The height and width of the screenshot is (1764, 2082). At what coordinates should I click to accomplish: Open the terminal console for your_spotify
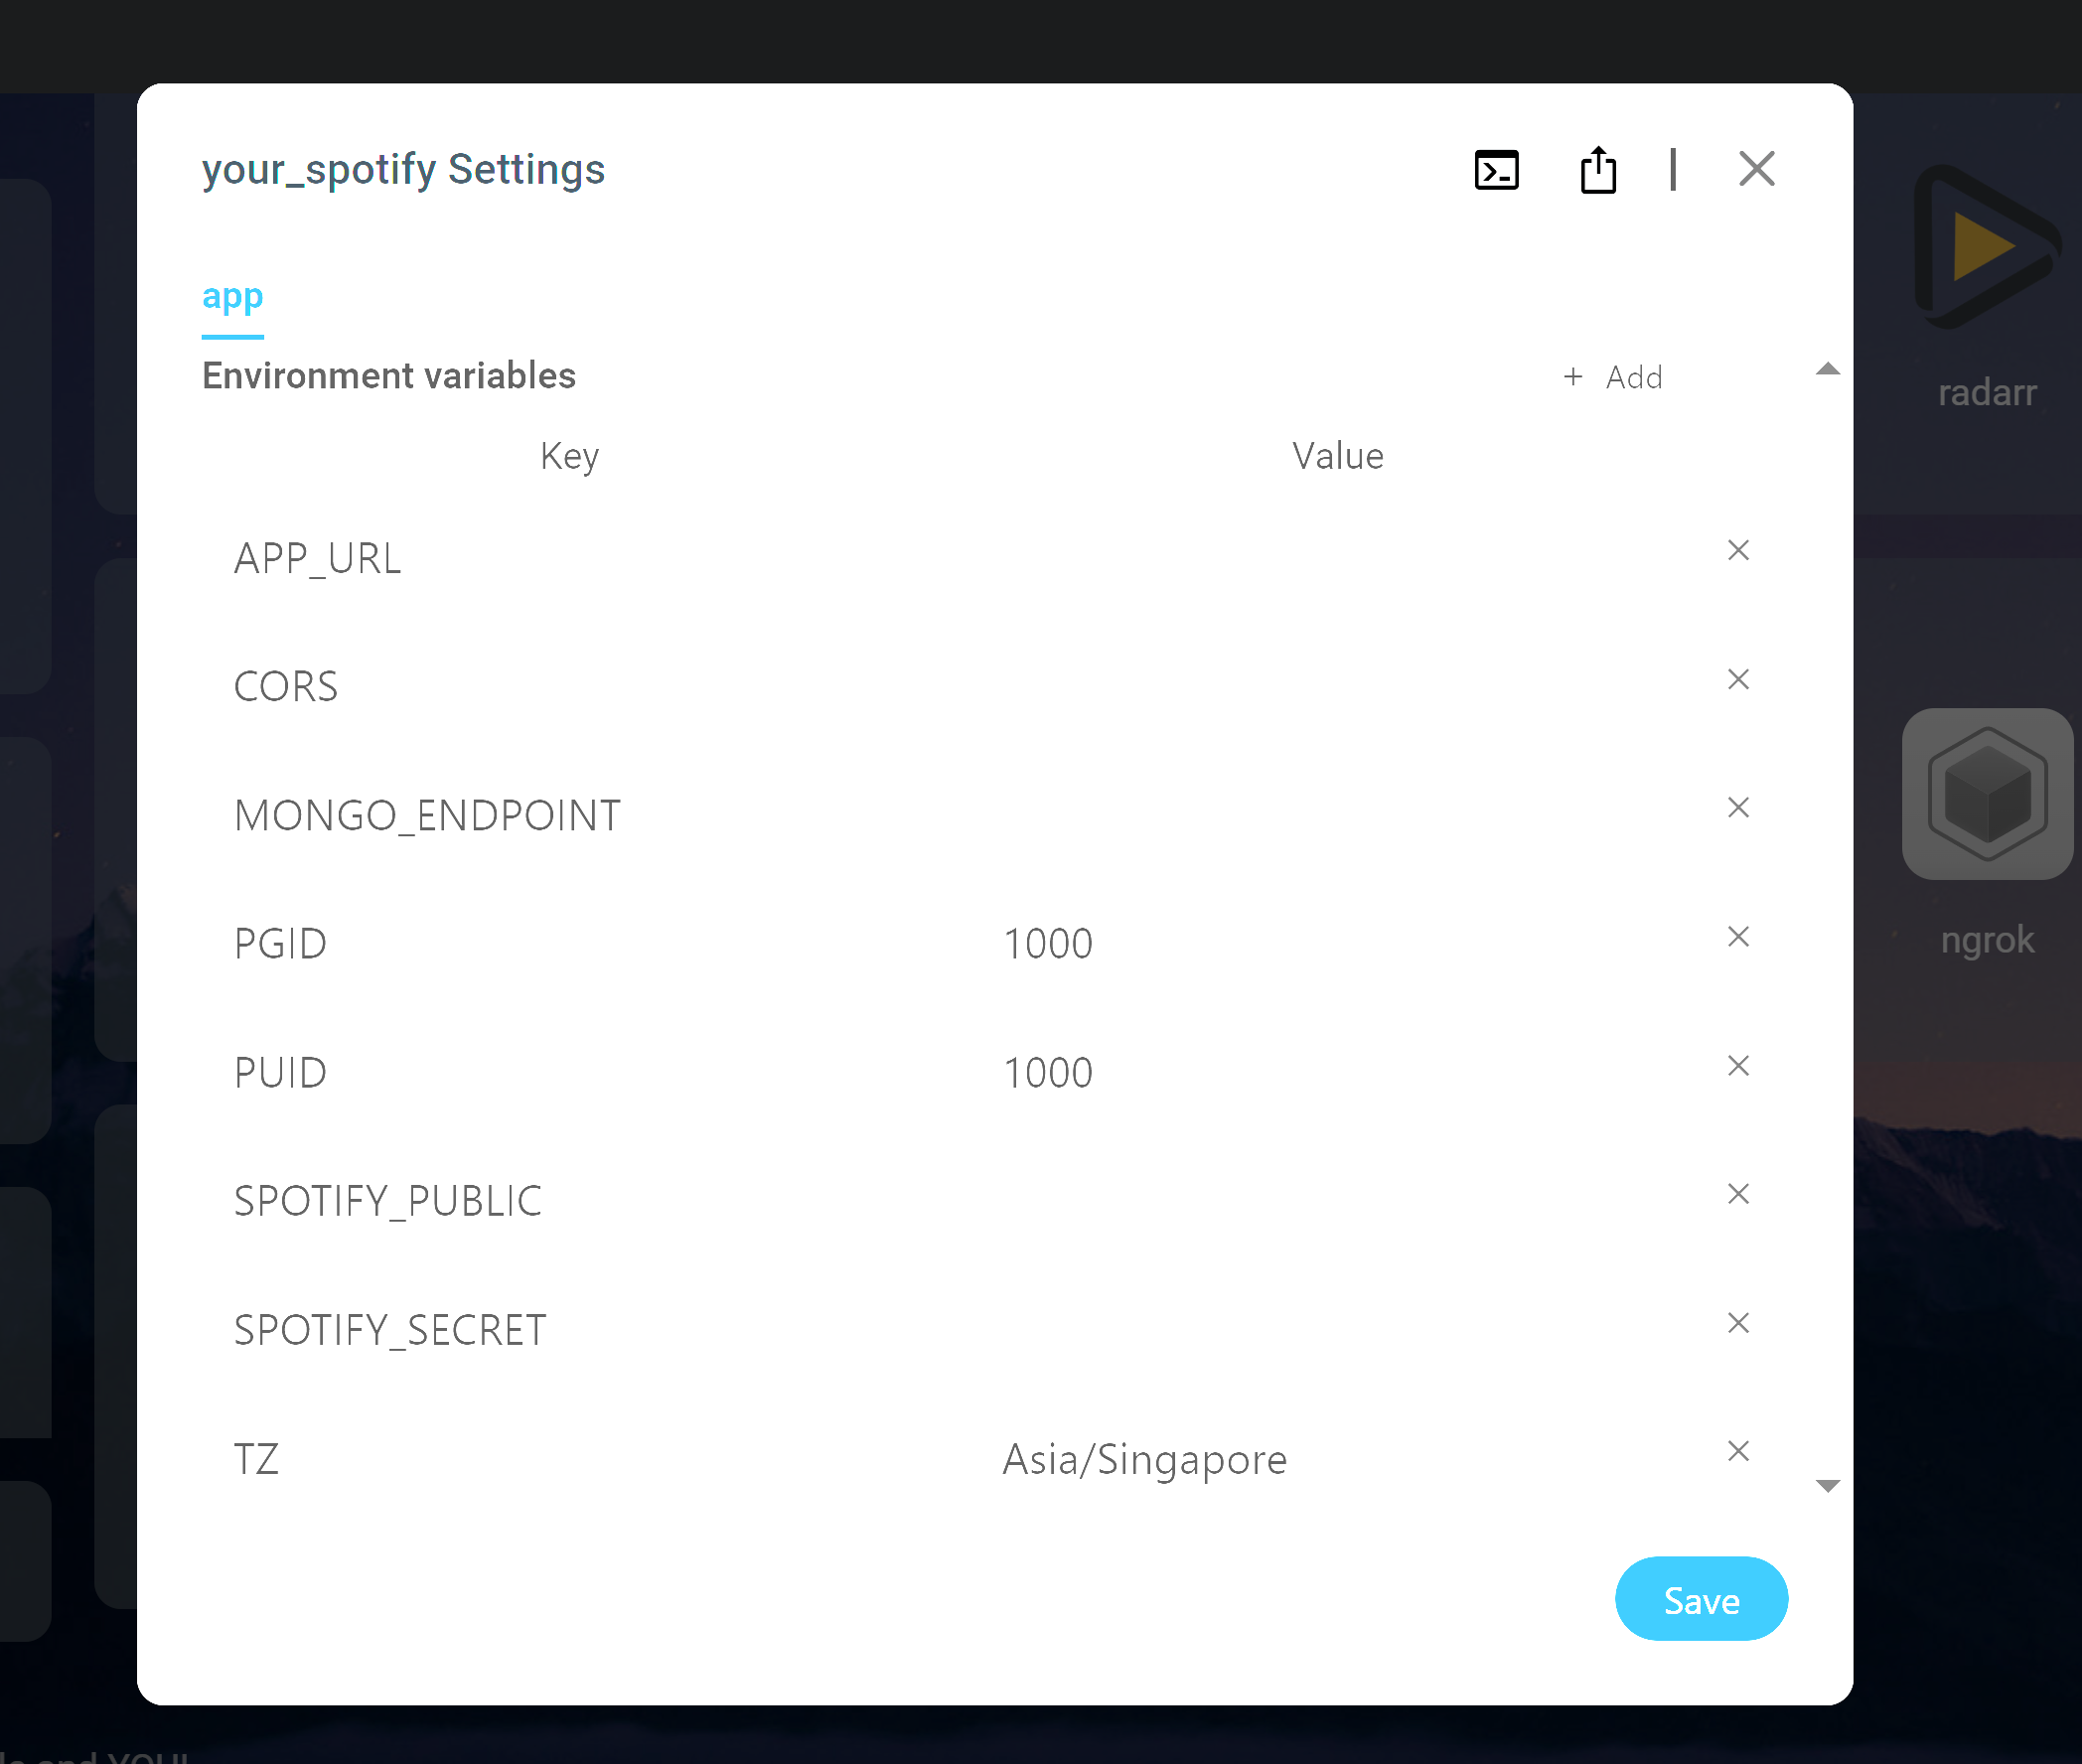click(x=1497, y=170)
